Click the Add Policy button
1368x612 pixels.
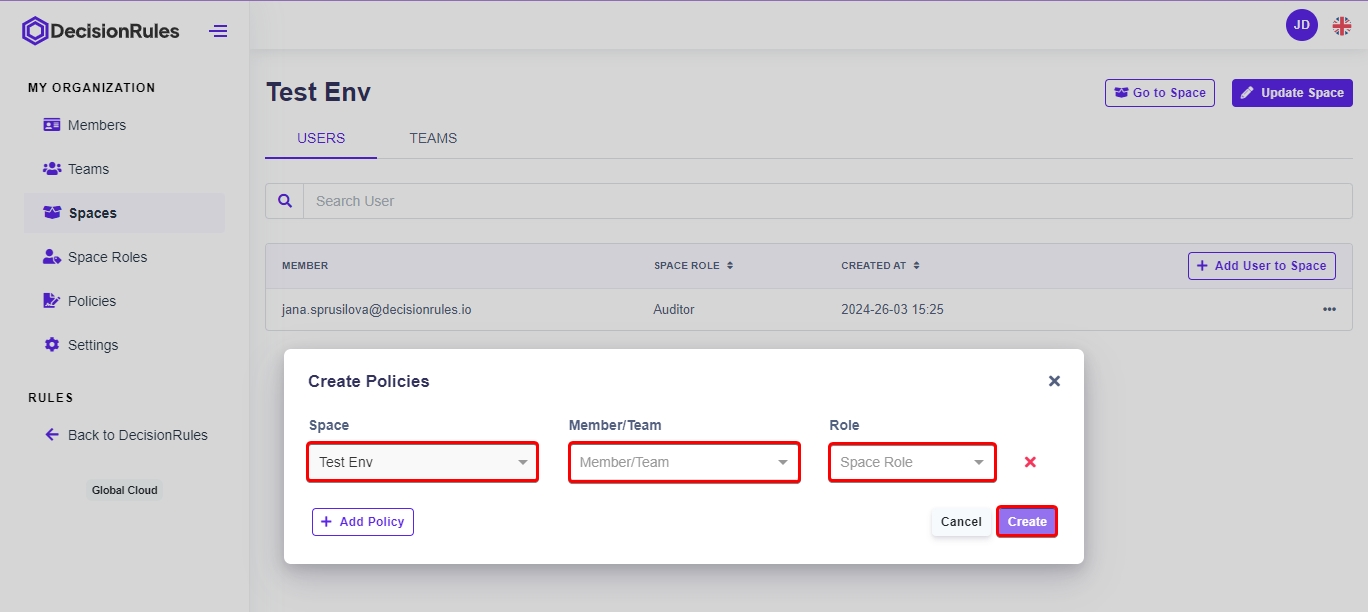pyautogui.click(x=363, y=521)
